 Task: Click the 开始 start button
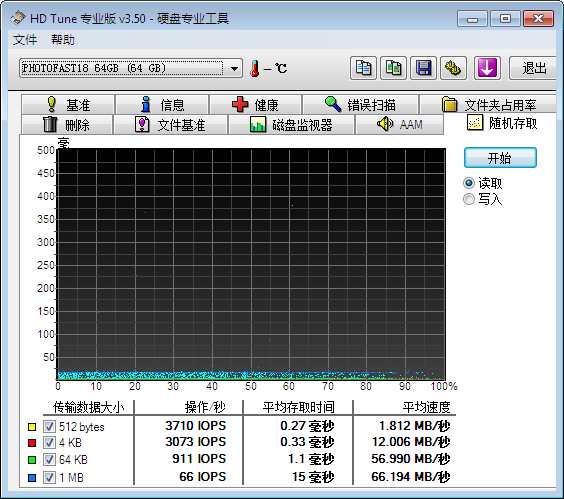500,158
